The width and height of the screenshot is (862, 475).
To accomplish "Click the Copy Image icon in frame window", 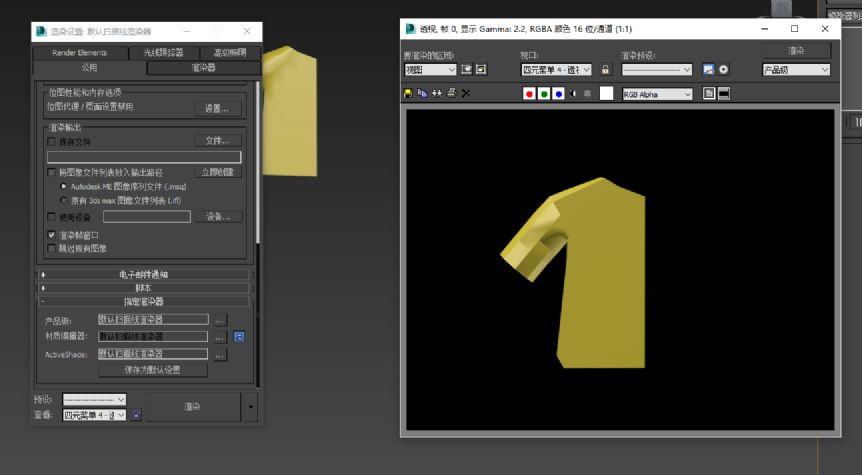I will tap(422, 93).
